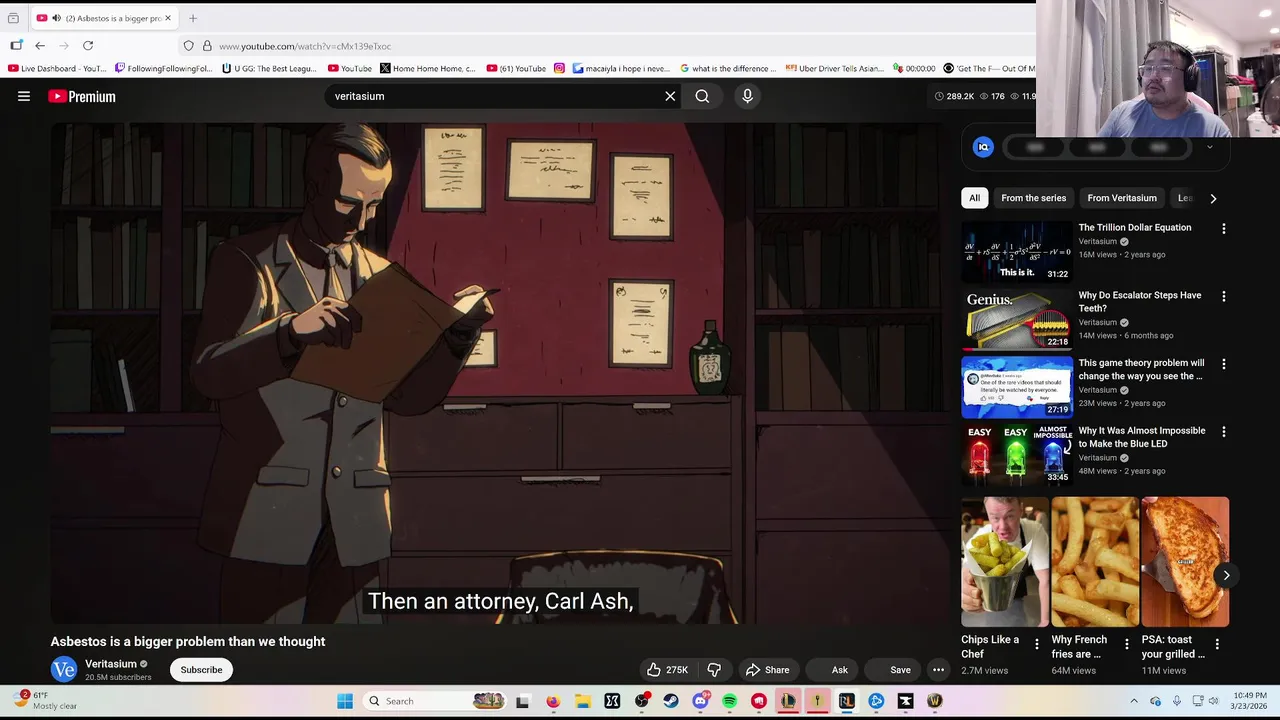The width and height of the screenshot is (1280, 720).
Task: Like the Asbestos video
Action: pos(667,670)
